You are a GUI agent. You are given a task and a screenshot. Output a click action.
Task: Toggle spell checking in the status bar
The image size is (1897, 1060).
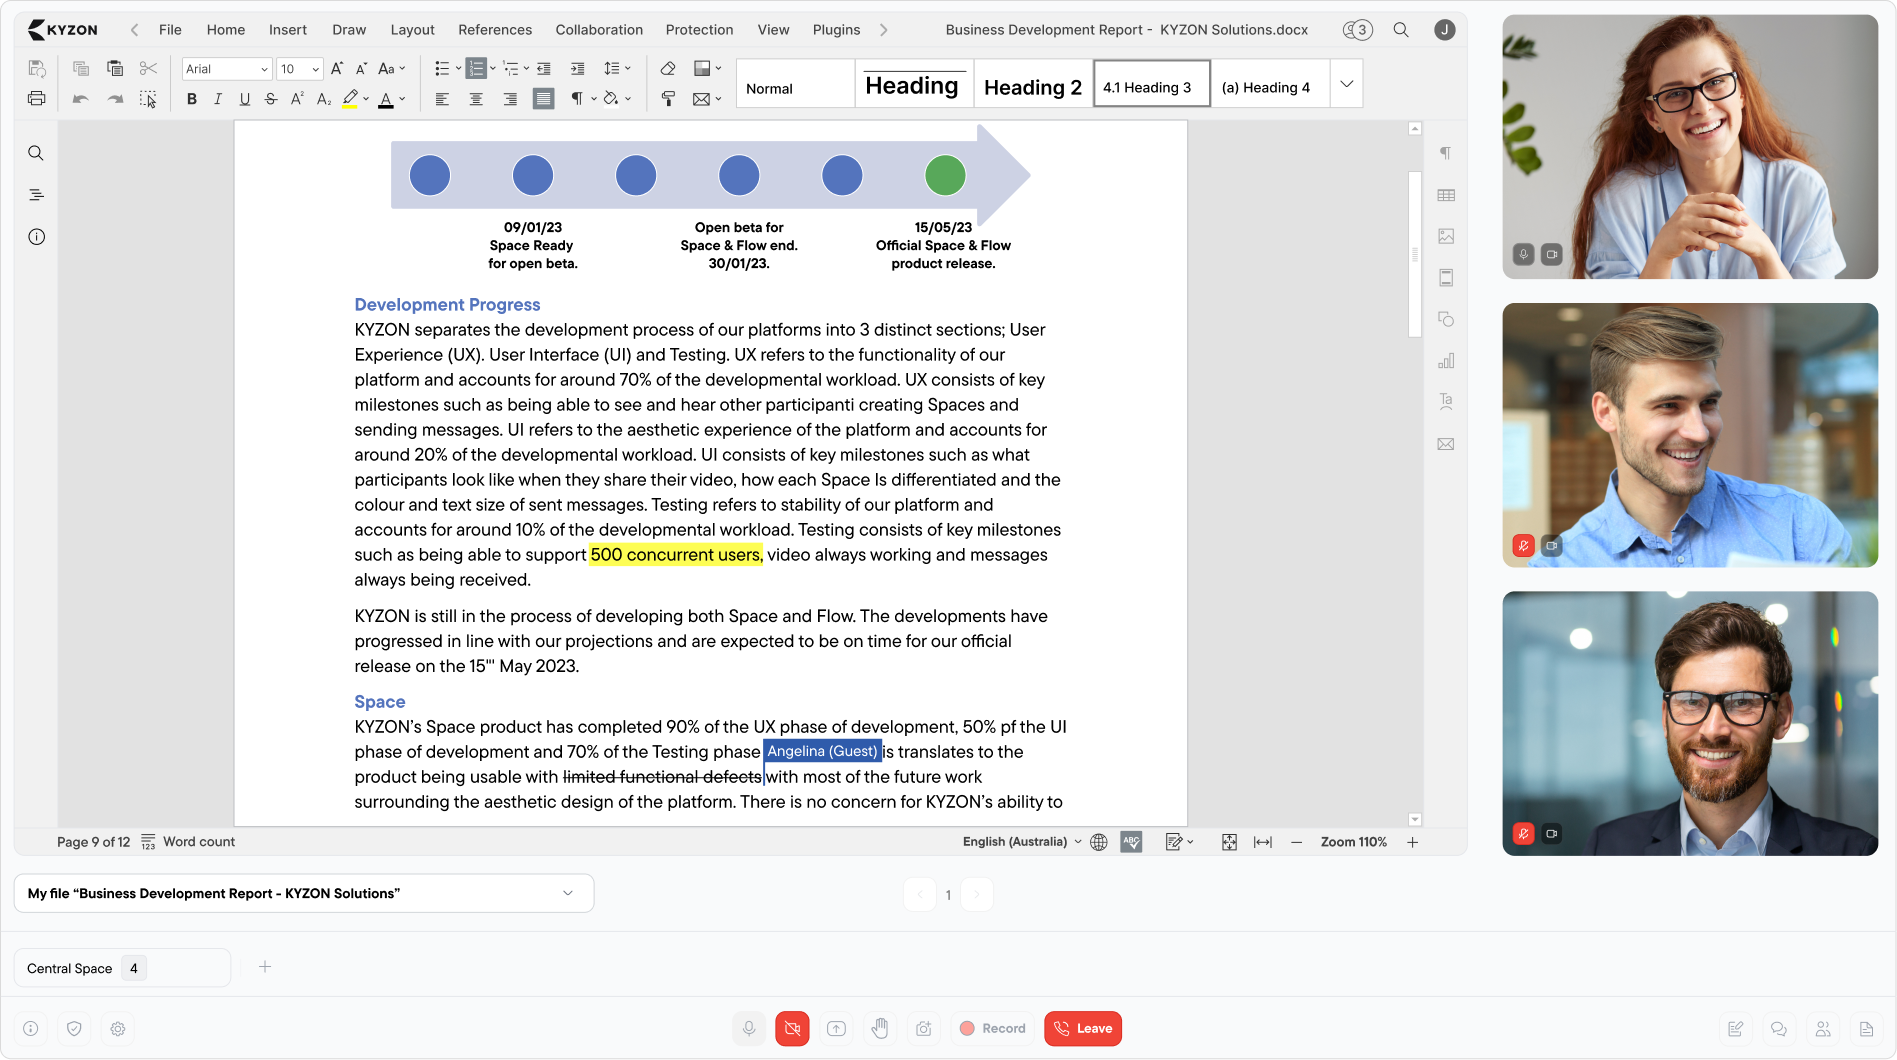[x=1131, y=842]
